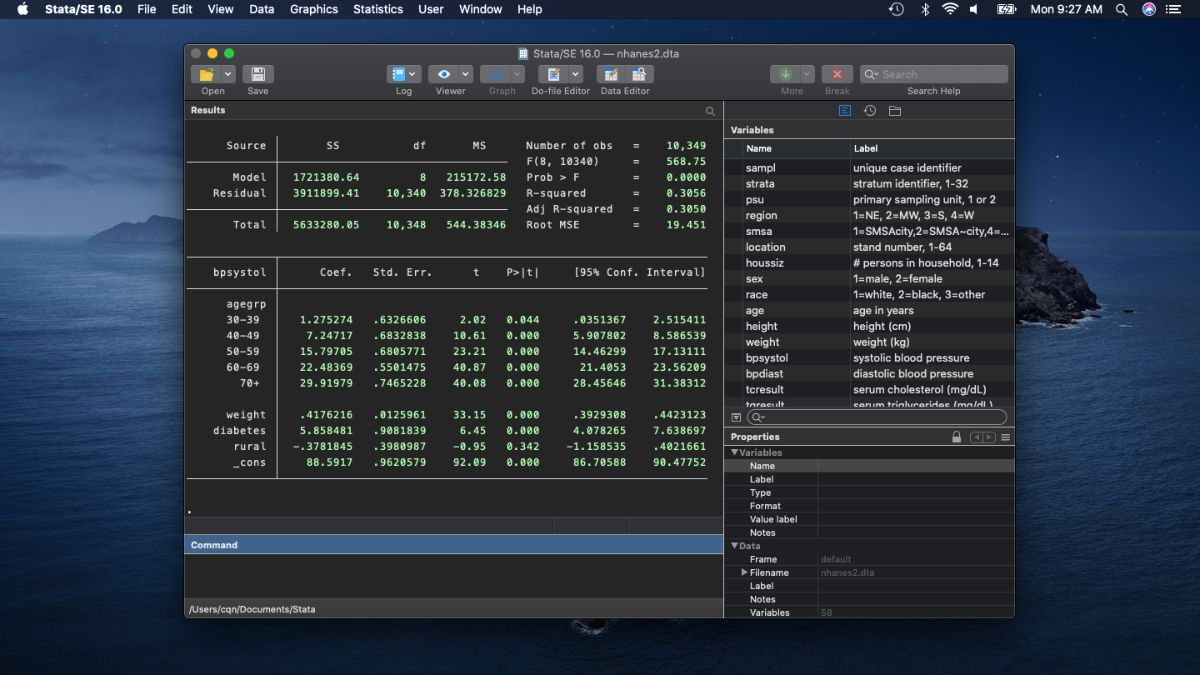Viewport: 1200px width, 675px height.
Task: Click the green More arrow button
Action: [785, 74]
